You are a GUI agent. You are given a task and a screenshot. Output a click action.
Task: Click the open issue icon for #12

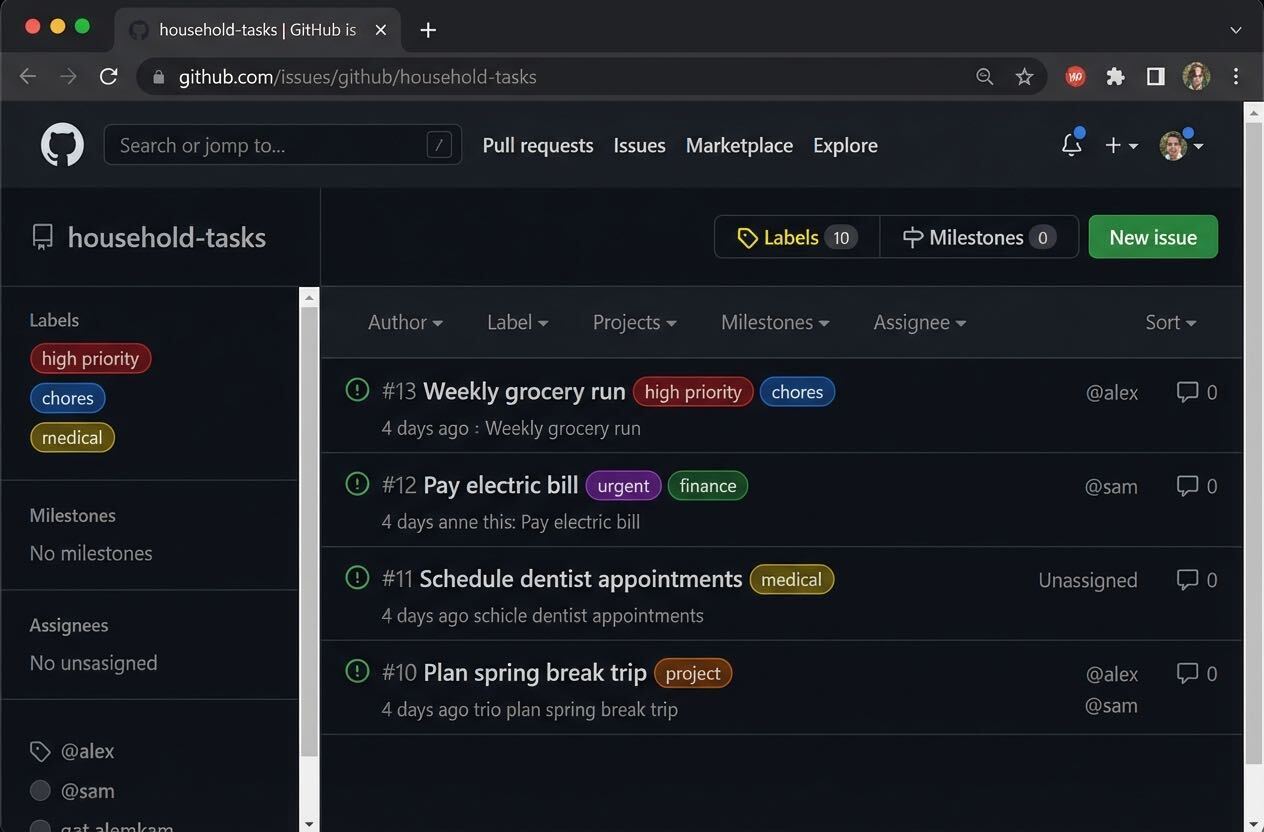(x=357, y=484)
